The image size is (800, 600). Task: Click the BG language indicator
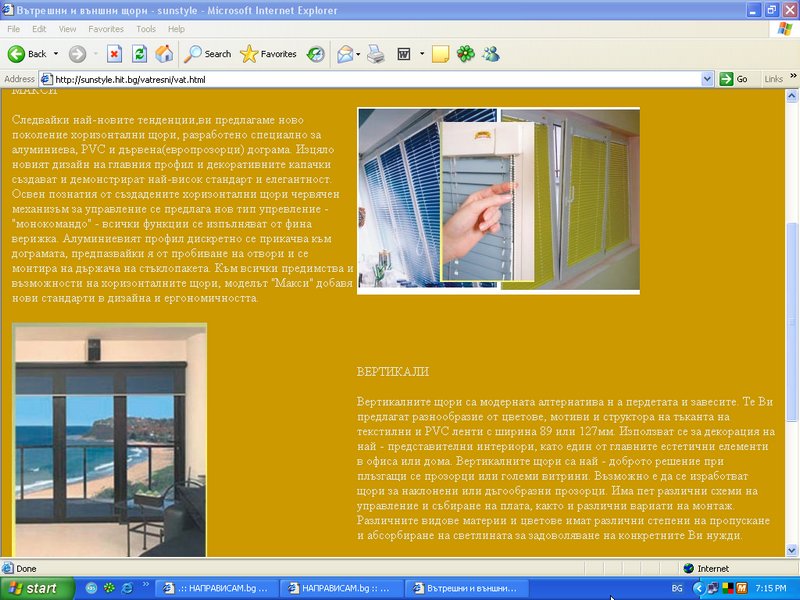tap(677, 588)
